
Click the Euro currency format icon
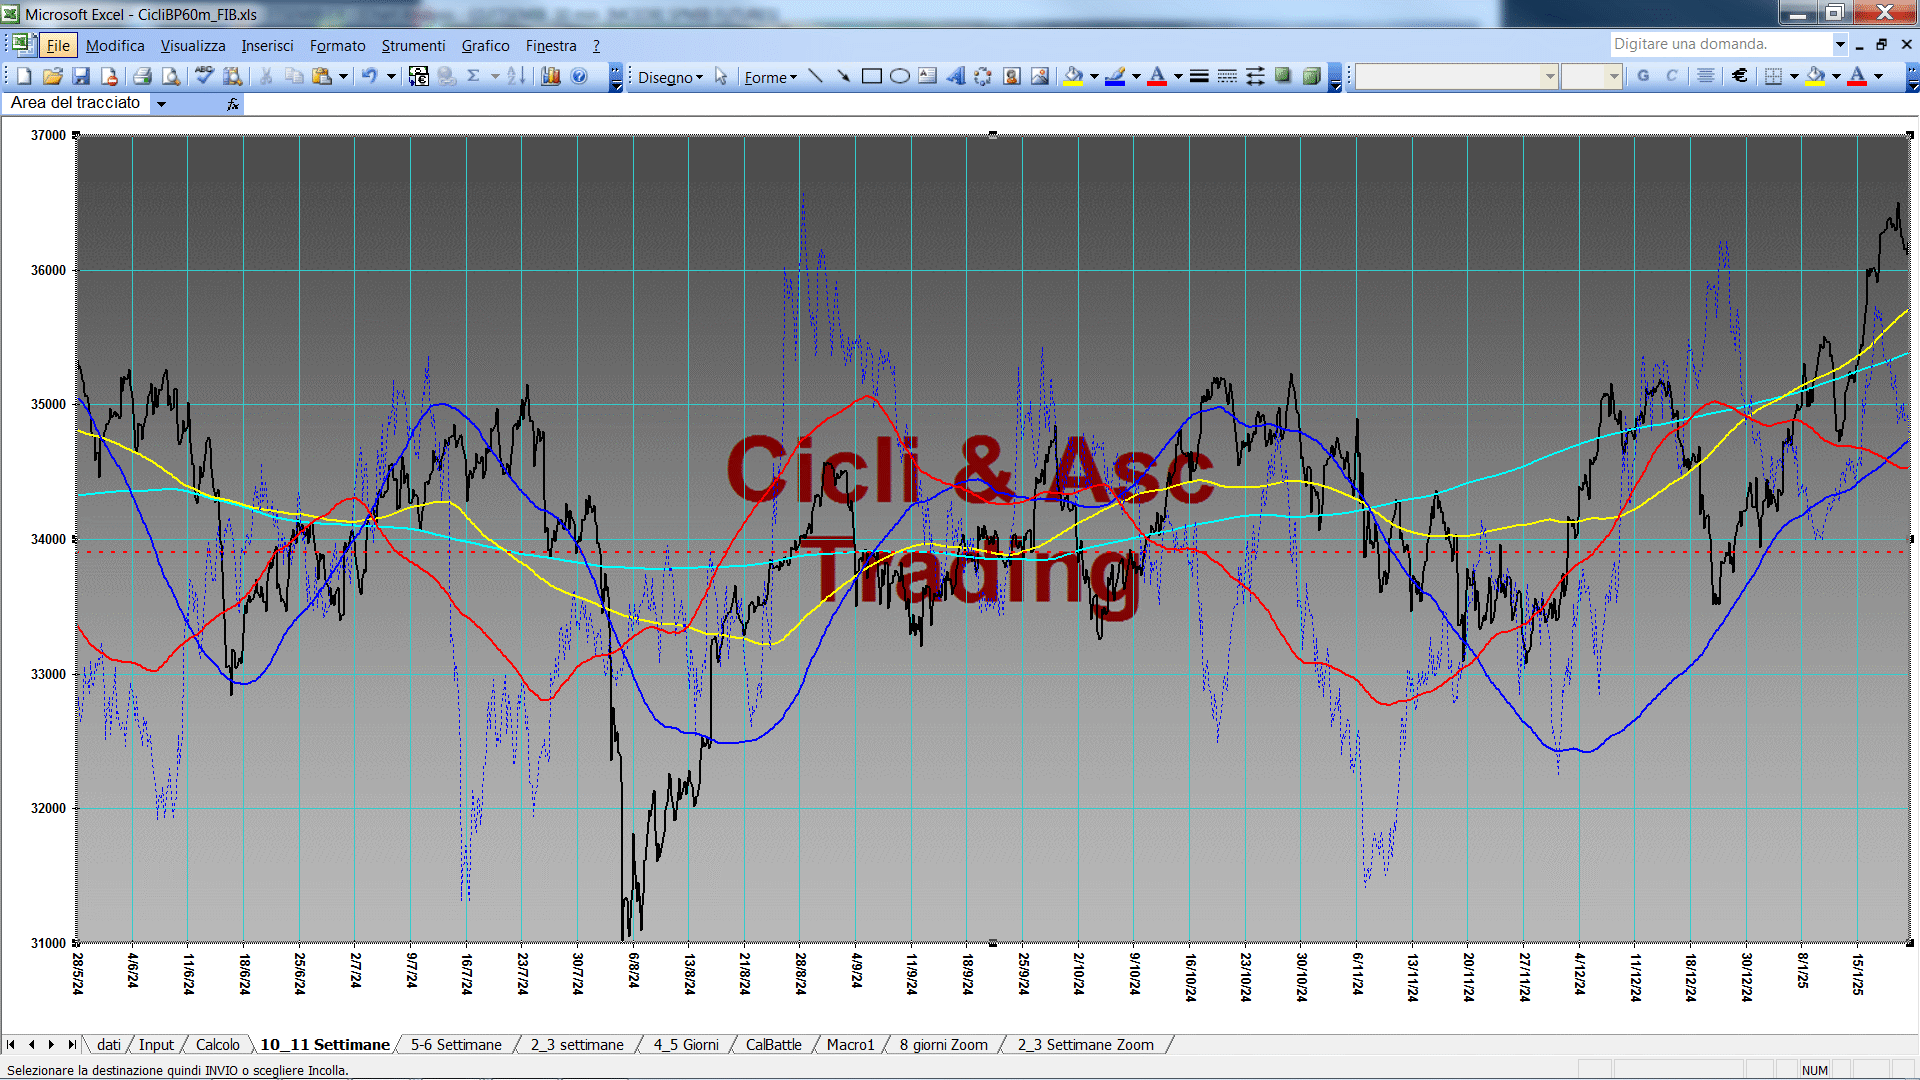click(1740, 77)
